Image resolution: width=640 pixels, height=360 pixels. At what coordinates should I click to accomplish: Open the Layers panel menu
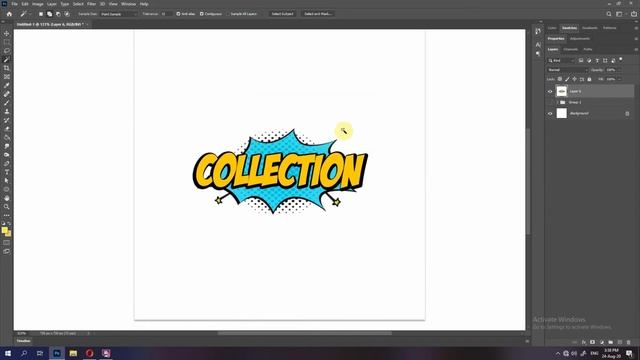[636, 49]
